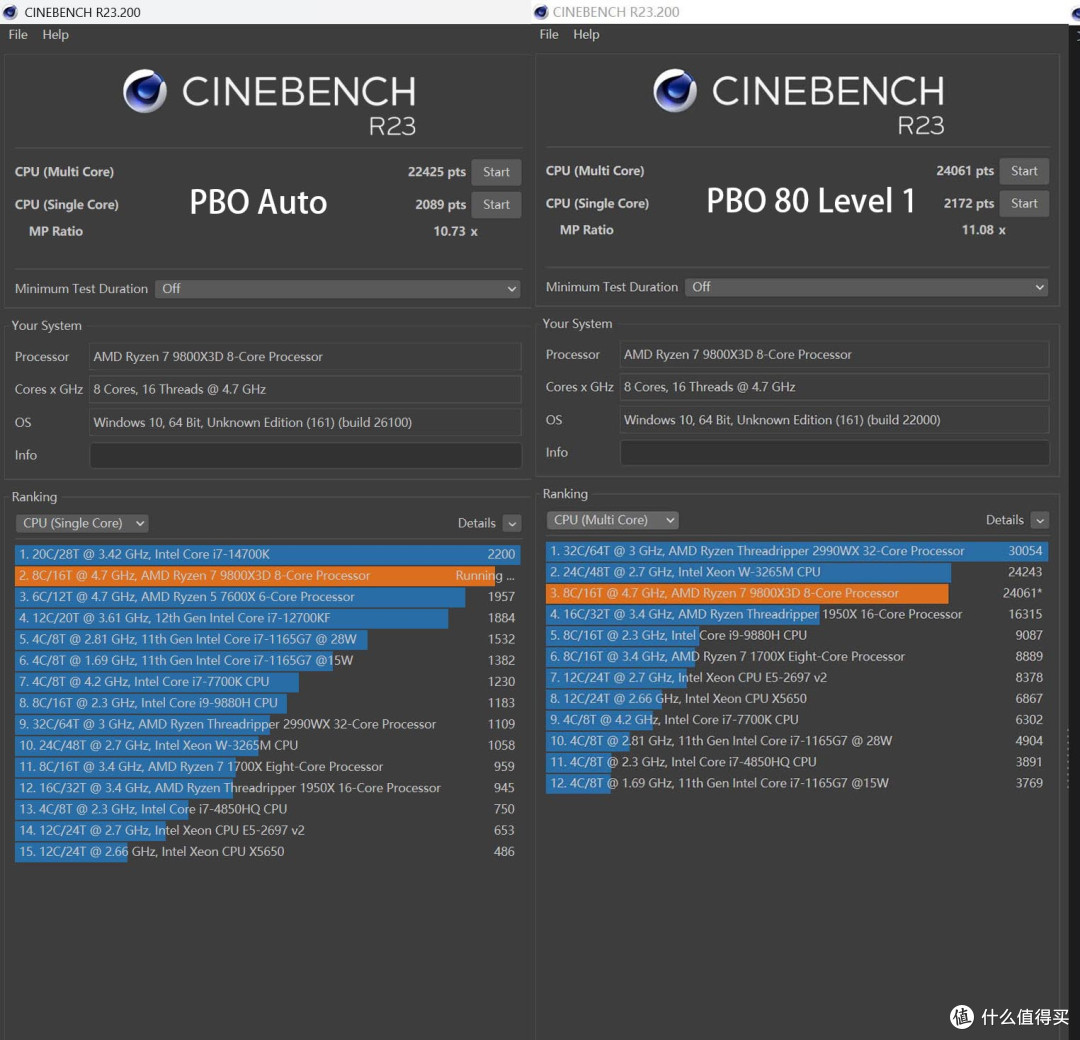Viewport: 1080px width, 1040px height.
Task: Expand Details arrow in left window ranking
Action: [x=512, y=523]
